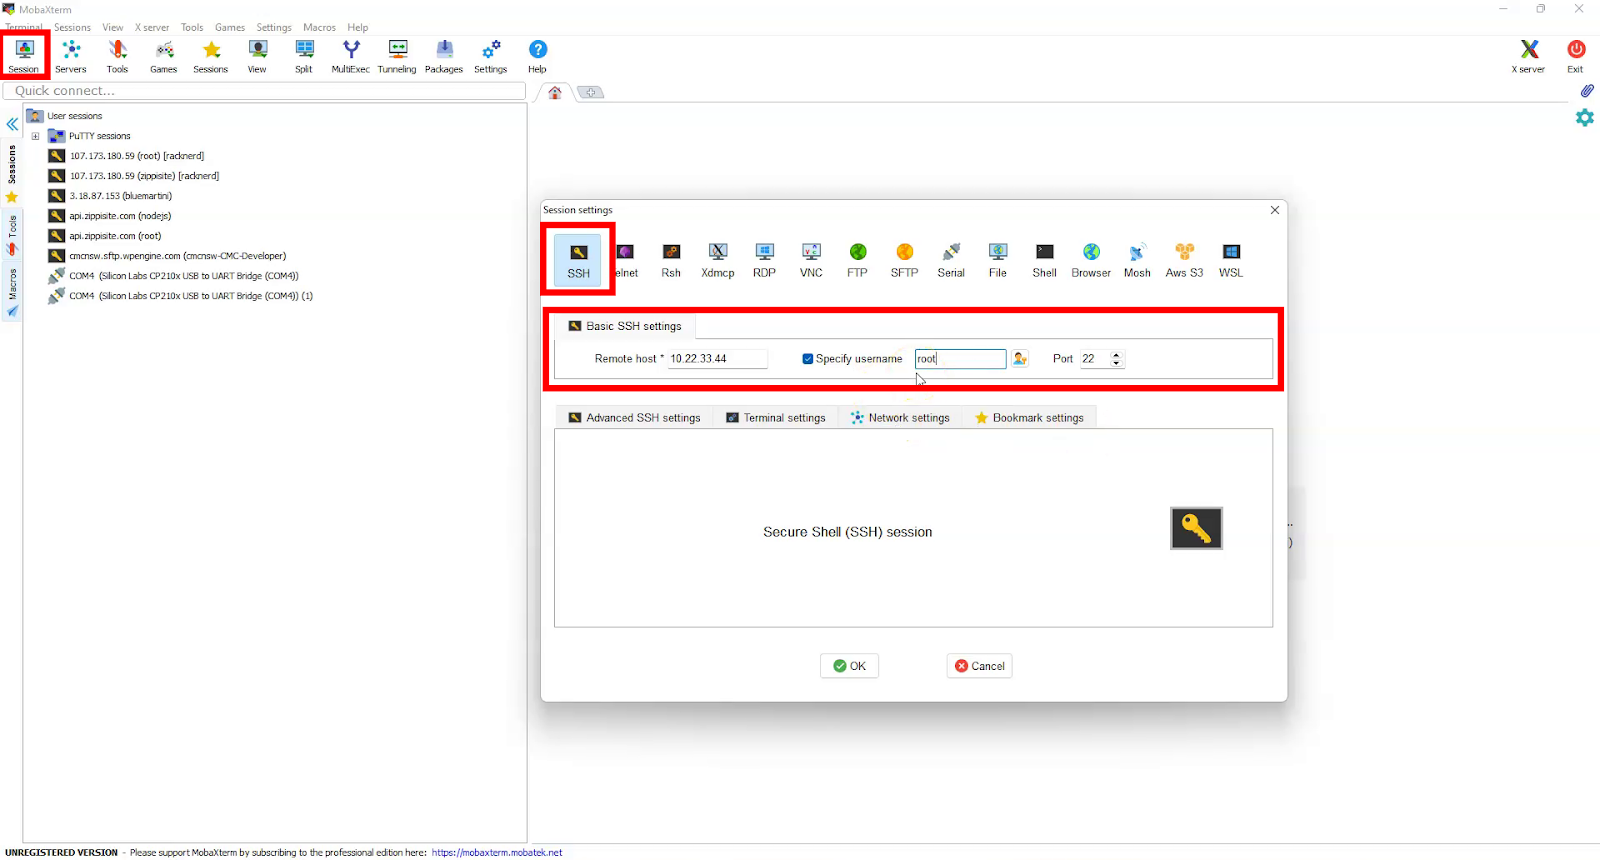
Task: Click the Session toolbar icon
Action: pos(24,56)
